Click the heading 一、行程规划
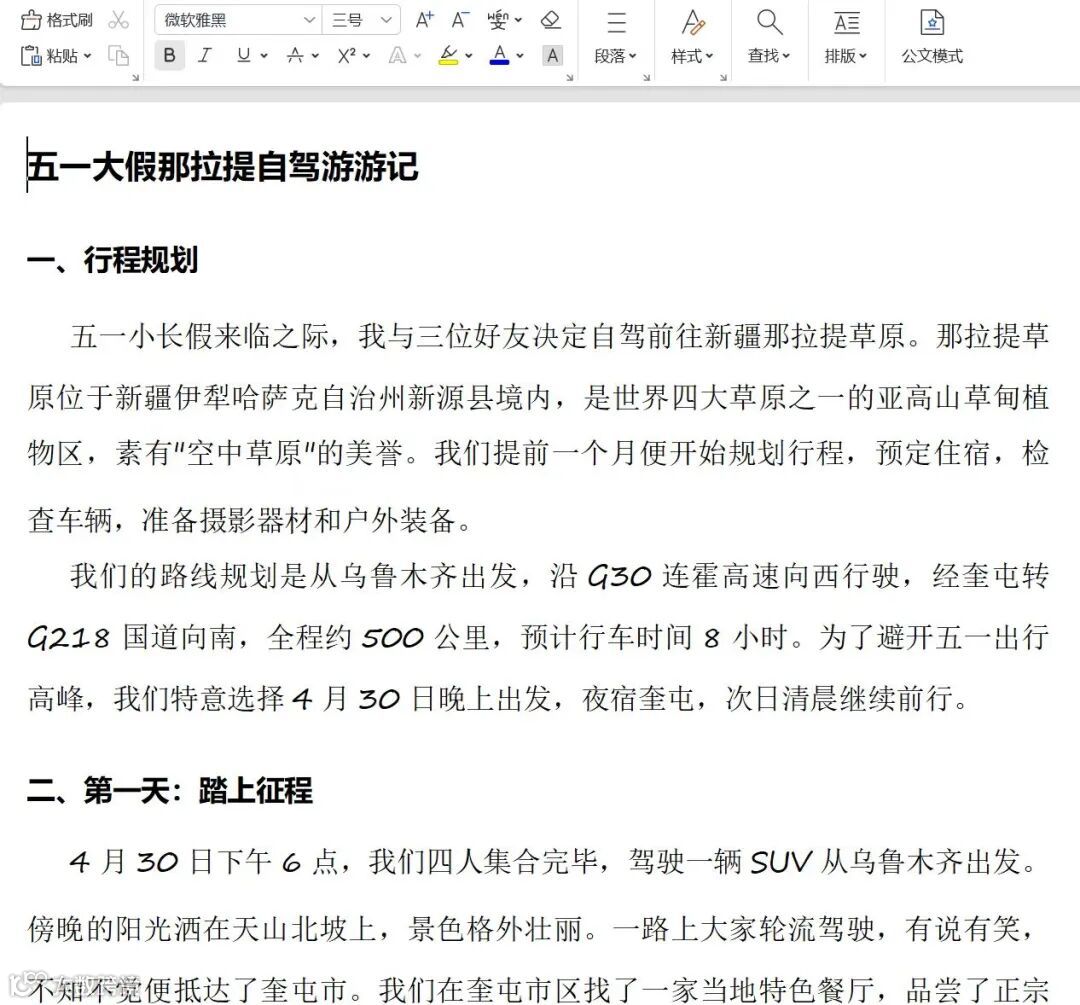This screenshot has width=1080, height=1005. tap(113, 260)
